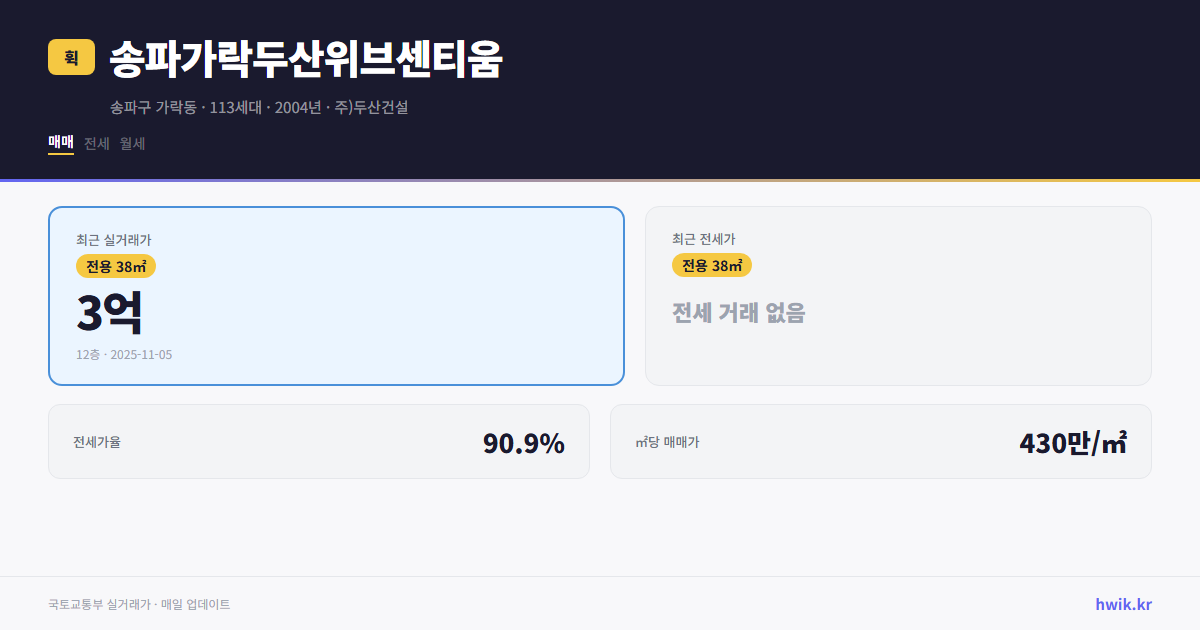The height and width of the screenshot is (630, 1200).
Task: Open the 최근 실거래가 highlighted card
Action: pos(335,295)
